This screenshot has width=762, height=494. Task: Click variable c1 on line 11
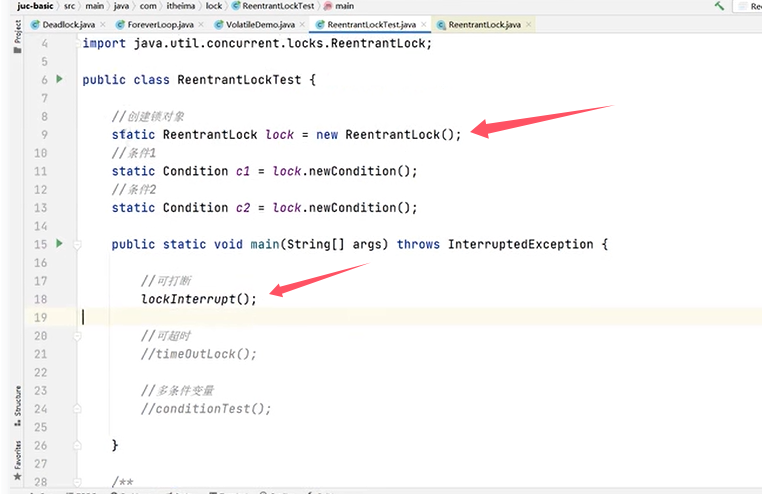pyautogui.click(x=243, y=171)
